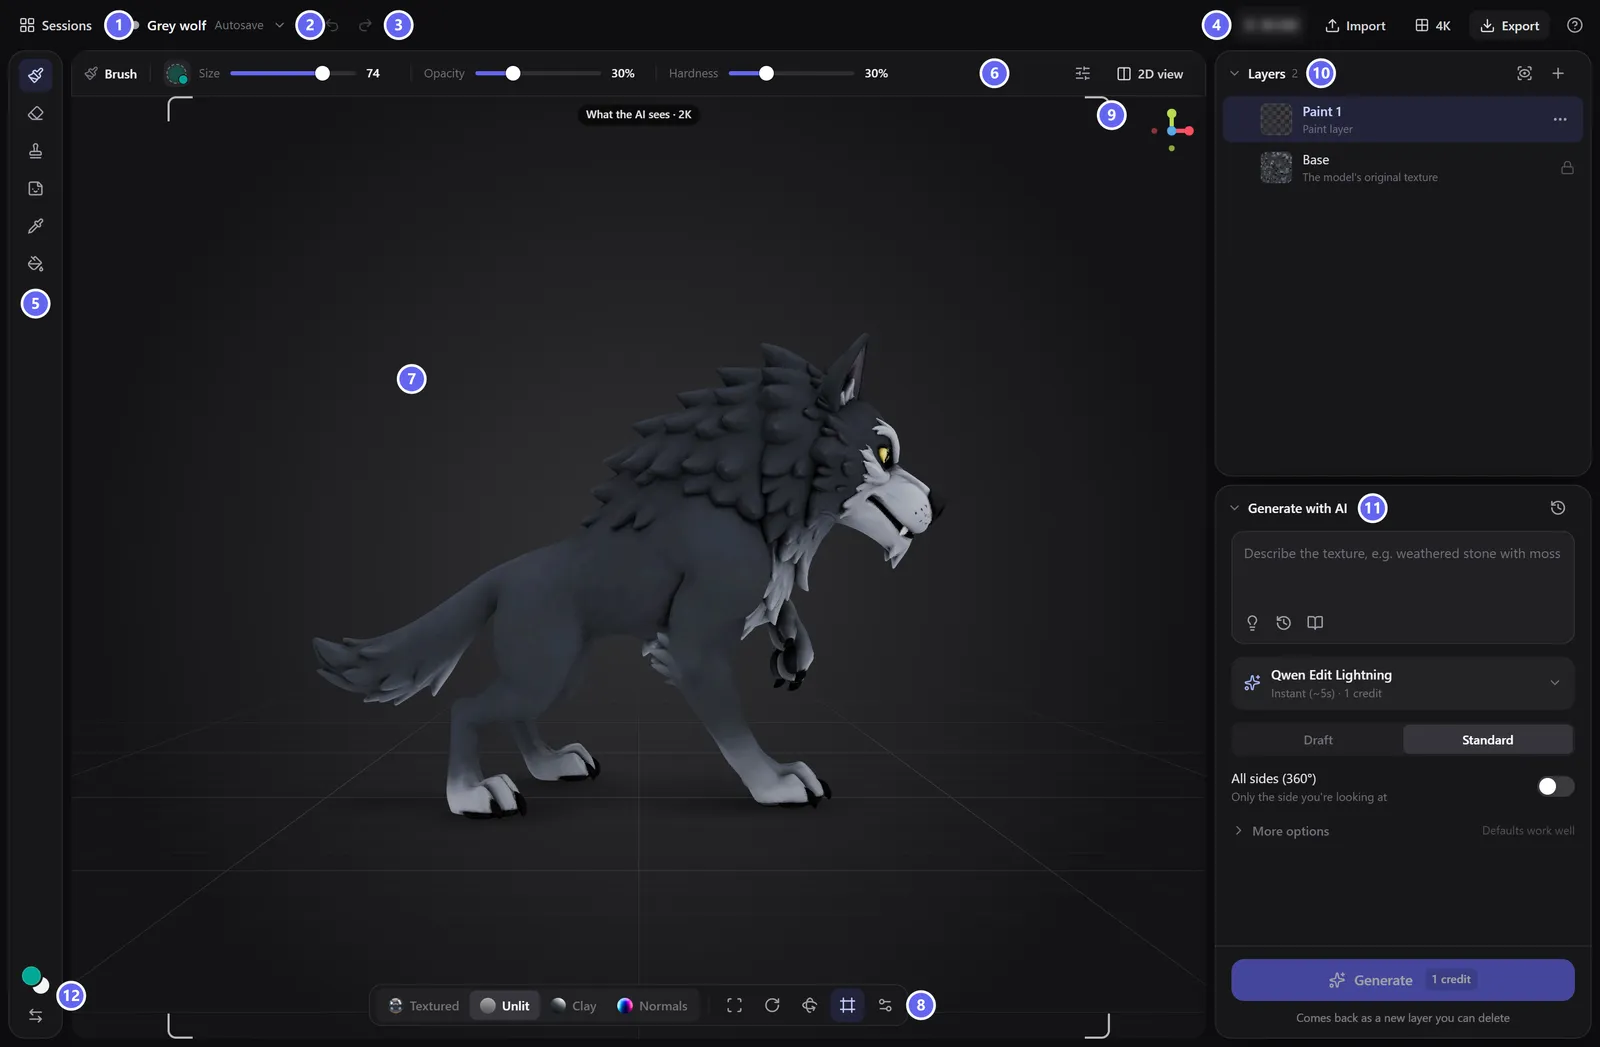The width and height of the screenshot is (1600, 1047).
Task: Open the prompt library book icon
Action: 1315,623
